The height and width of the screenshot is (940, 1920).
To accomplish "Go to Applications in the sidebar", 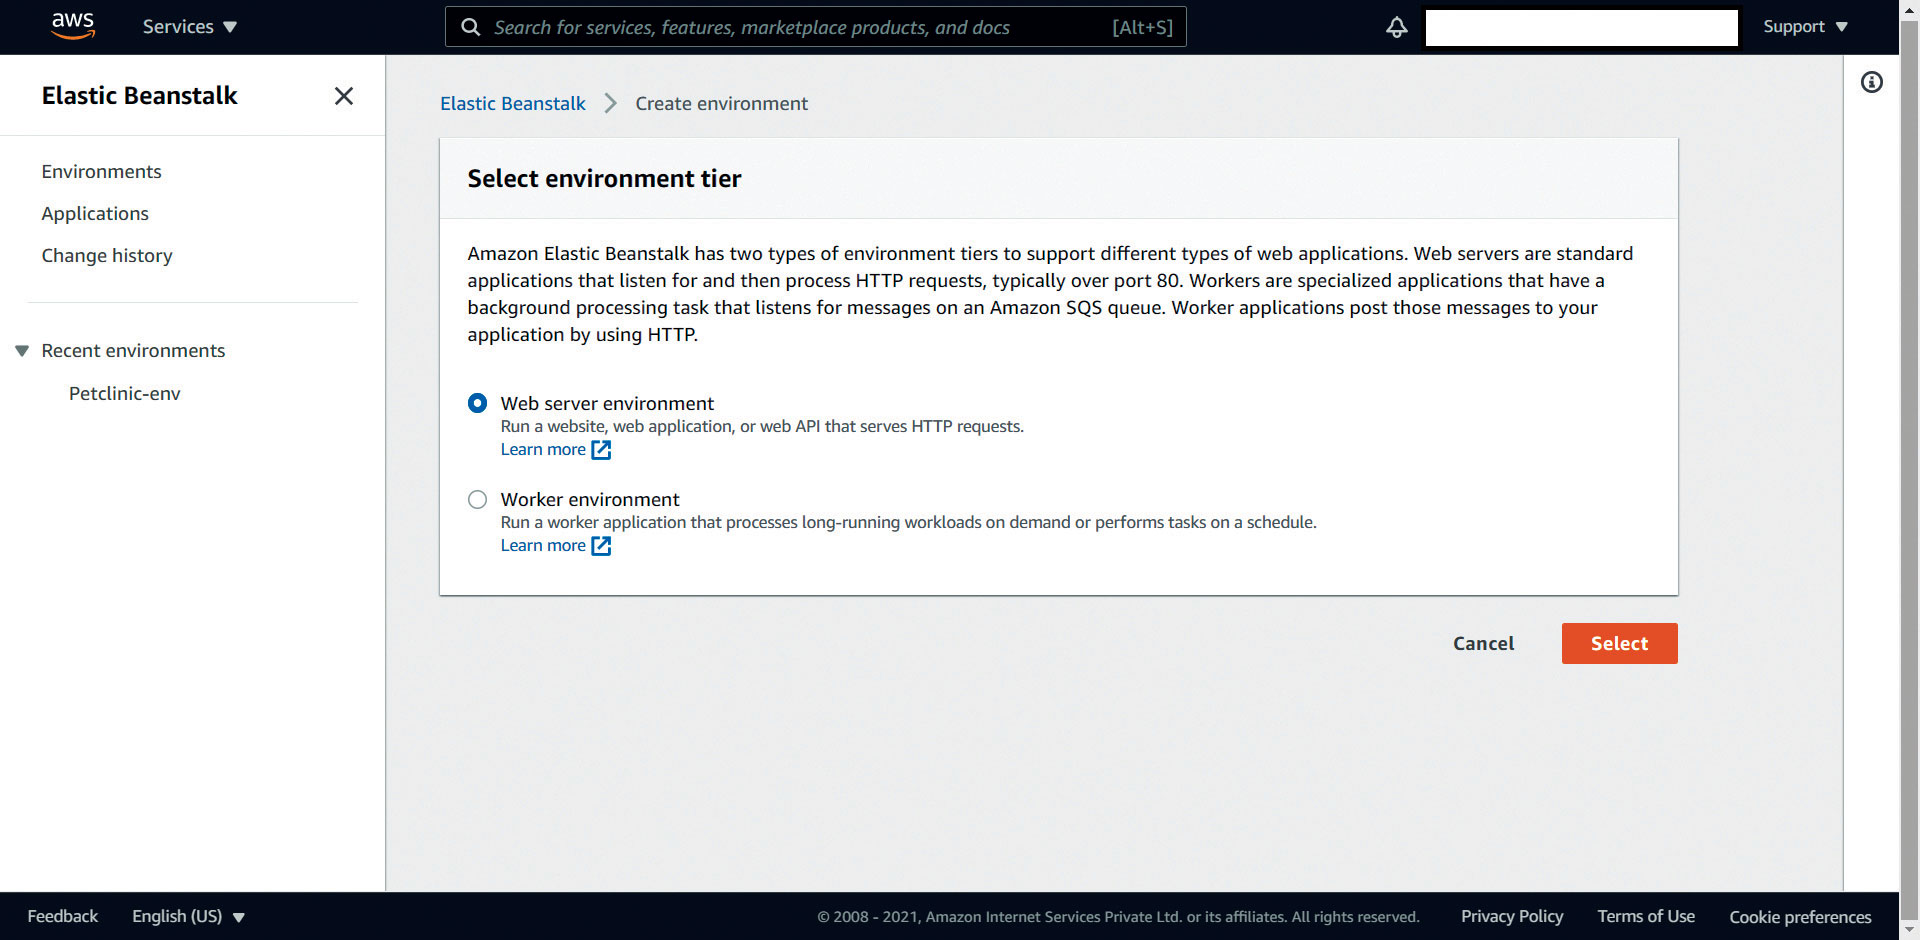I will [x=95, y=213].
